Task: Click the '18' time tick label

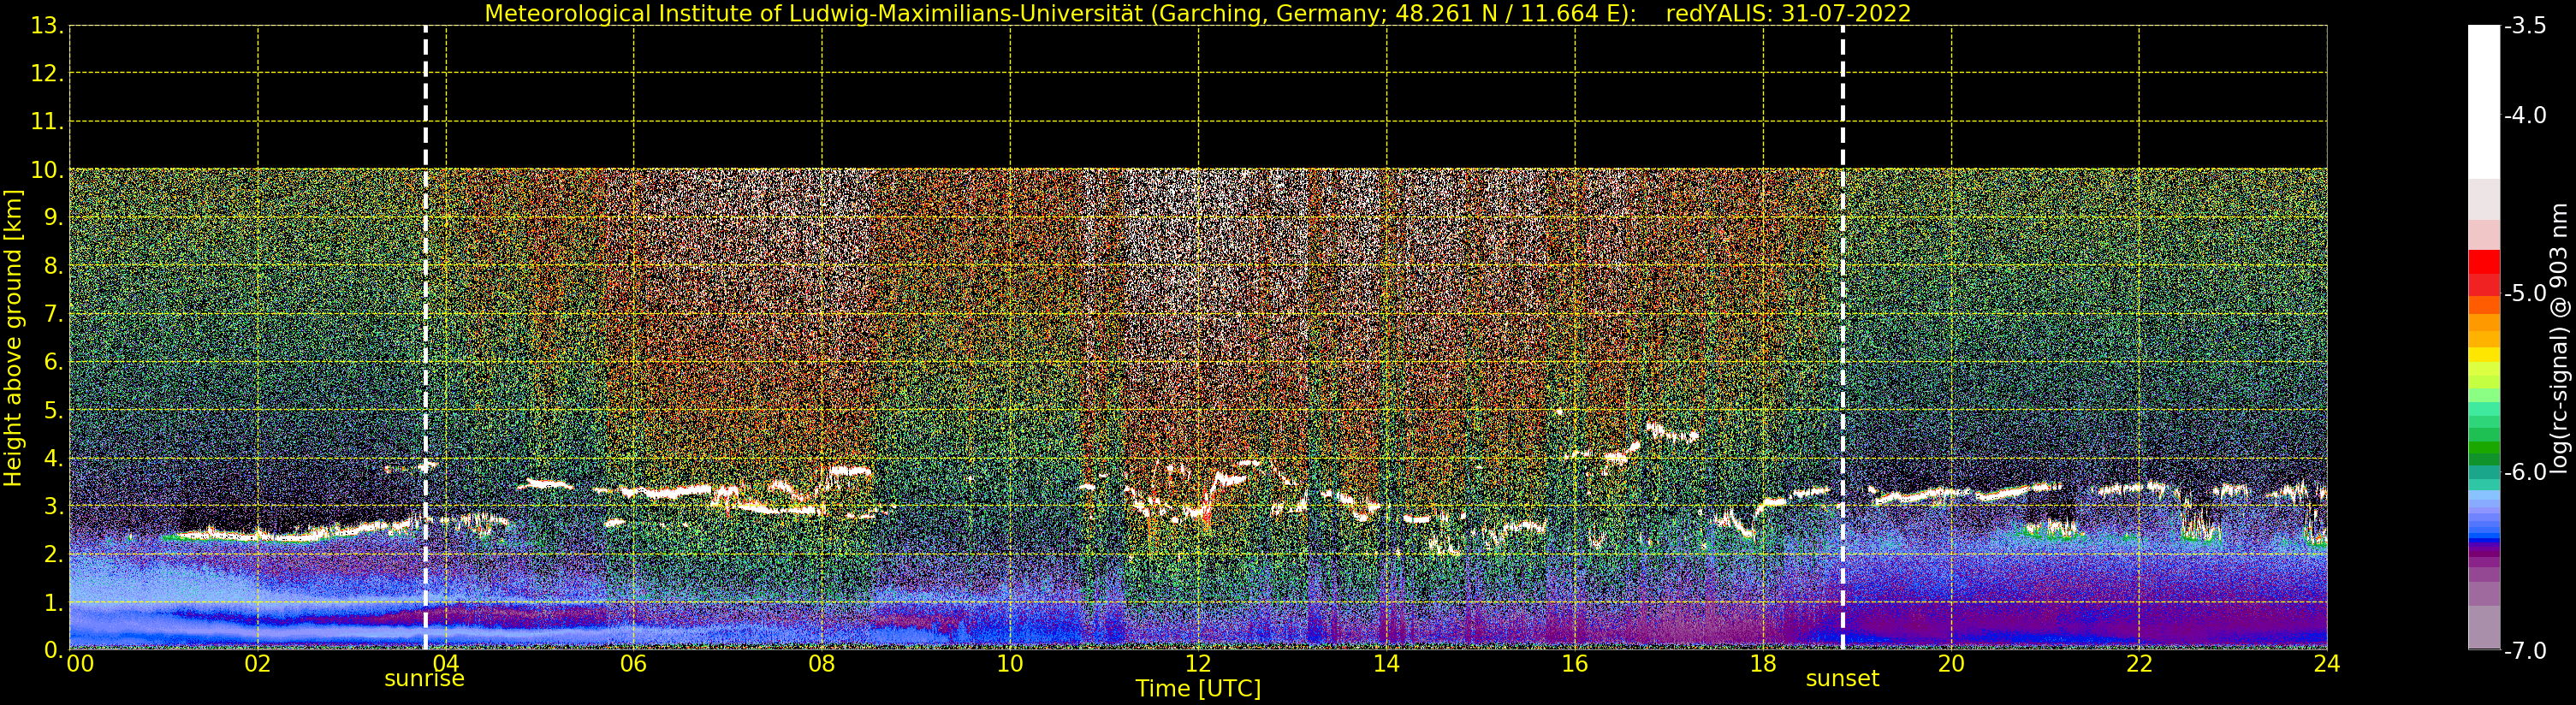Action: tap(1763, 664)
